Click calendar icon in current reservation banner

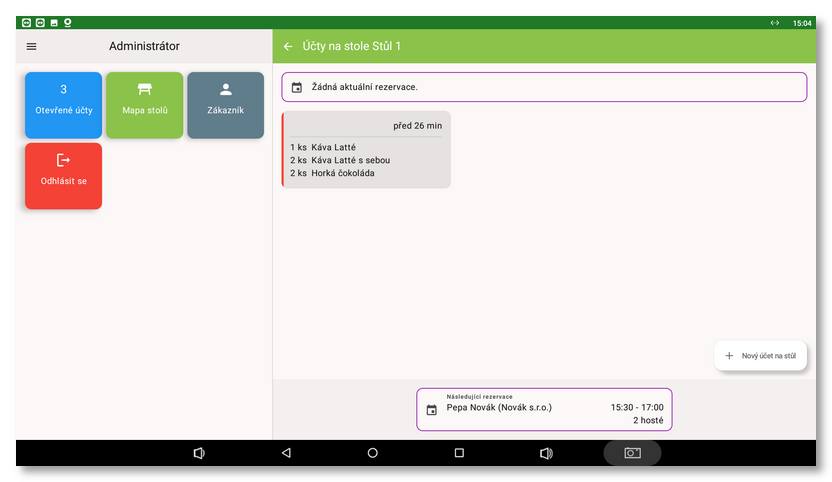tap(297, 88)
